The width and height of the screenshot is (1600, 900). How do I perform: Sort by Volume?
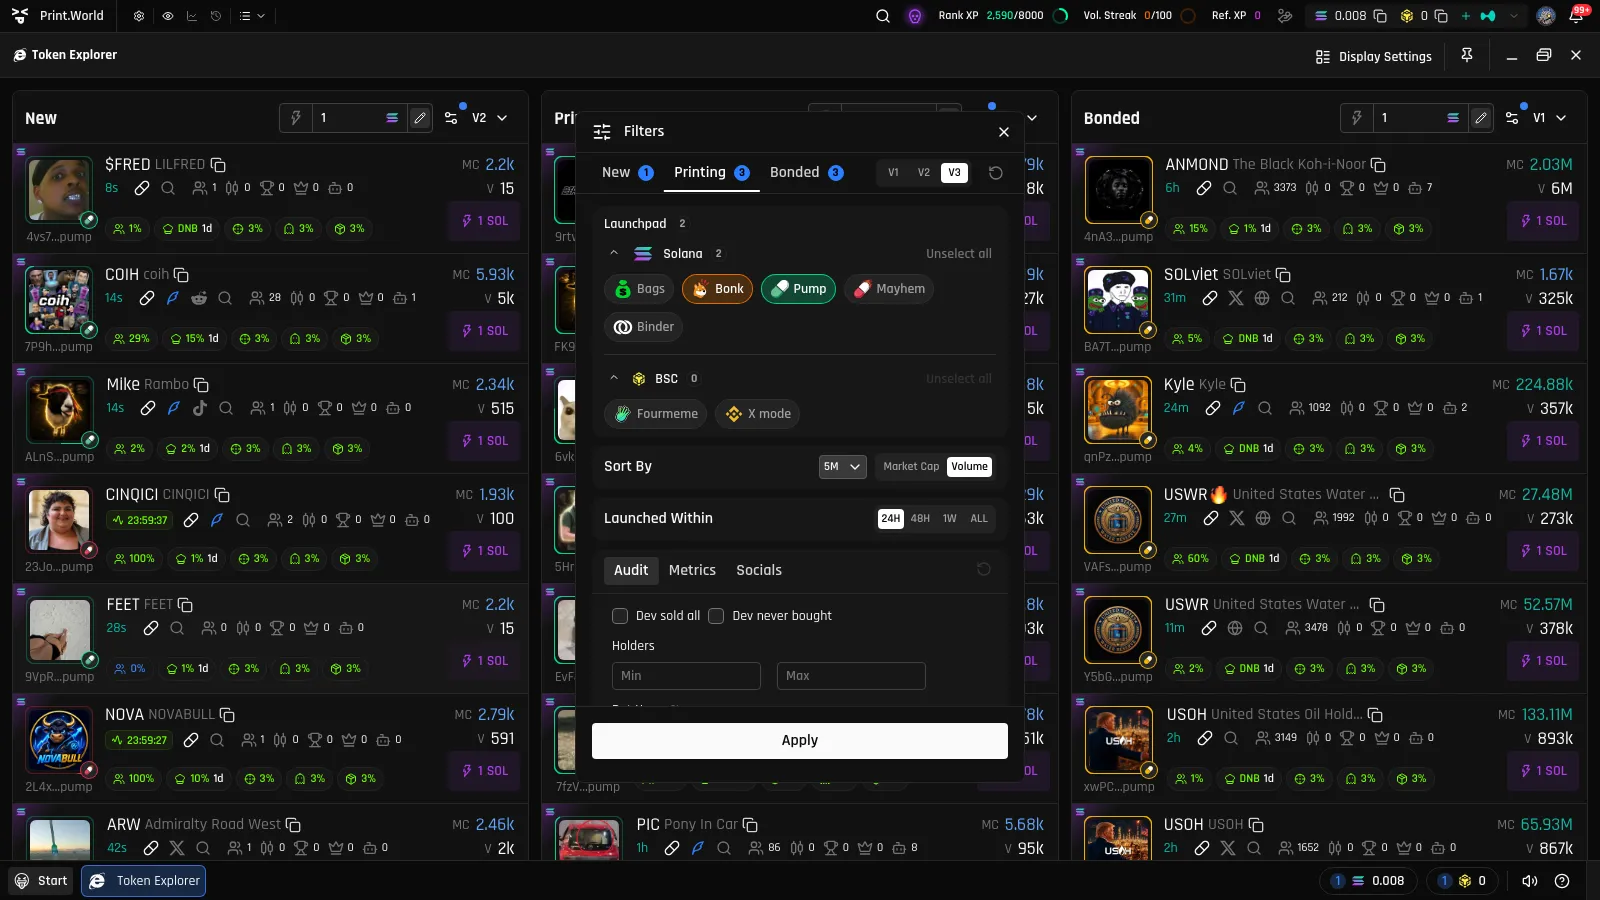click(969, 466)
